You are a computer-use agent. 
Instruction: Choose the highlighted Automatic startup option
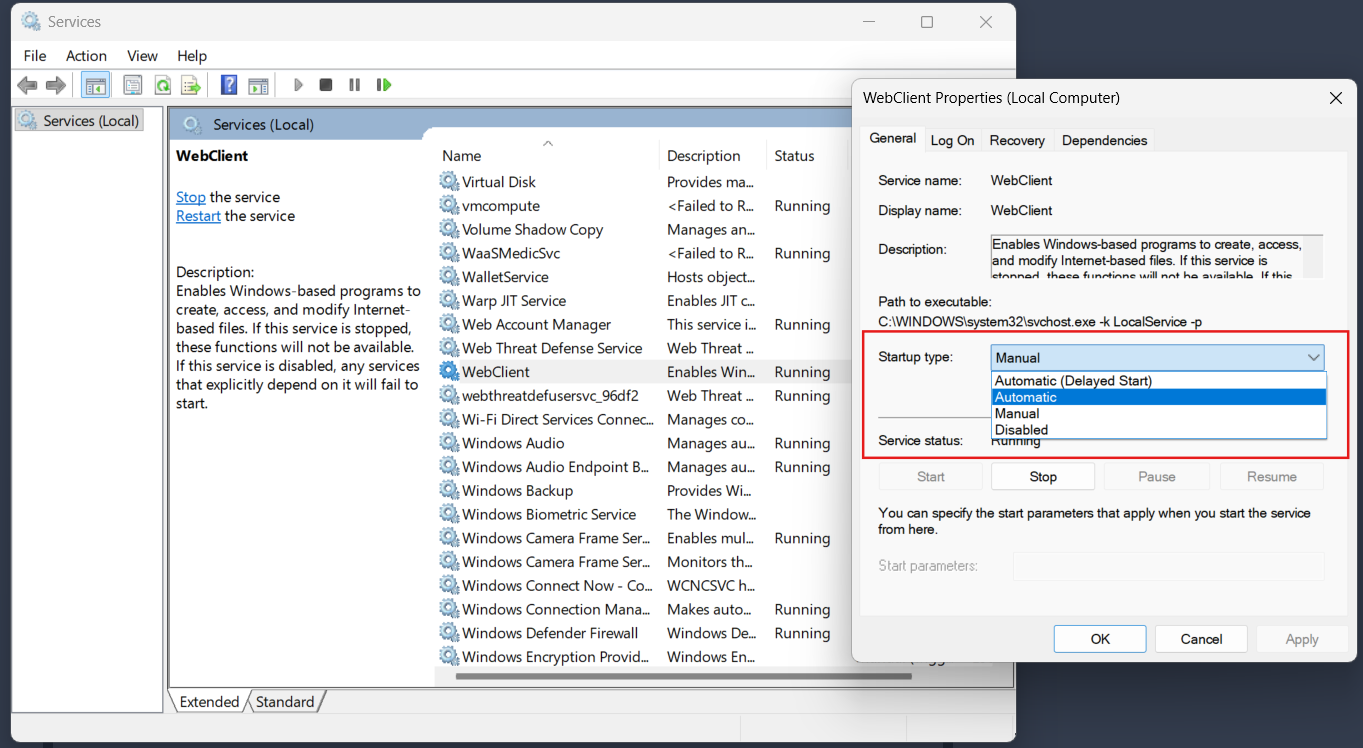pos(1159,397)
